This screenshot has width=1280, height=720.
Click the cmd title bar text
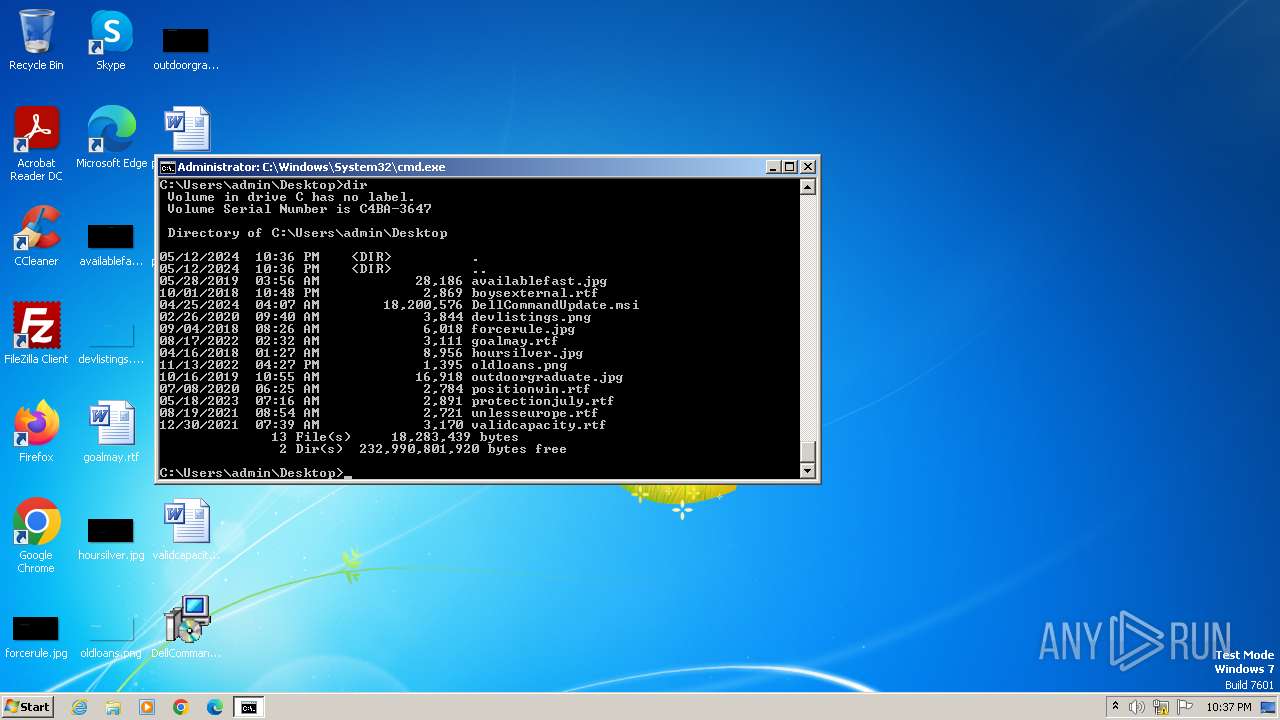tap(312, 167)
